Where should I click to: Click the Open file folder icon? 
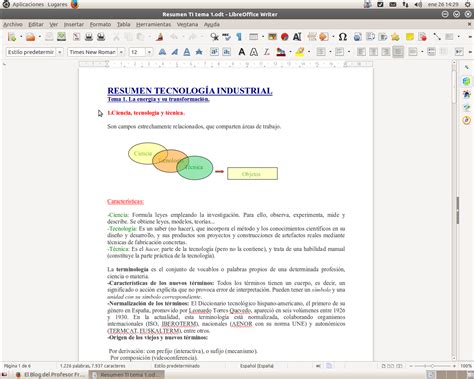(30, 37)
